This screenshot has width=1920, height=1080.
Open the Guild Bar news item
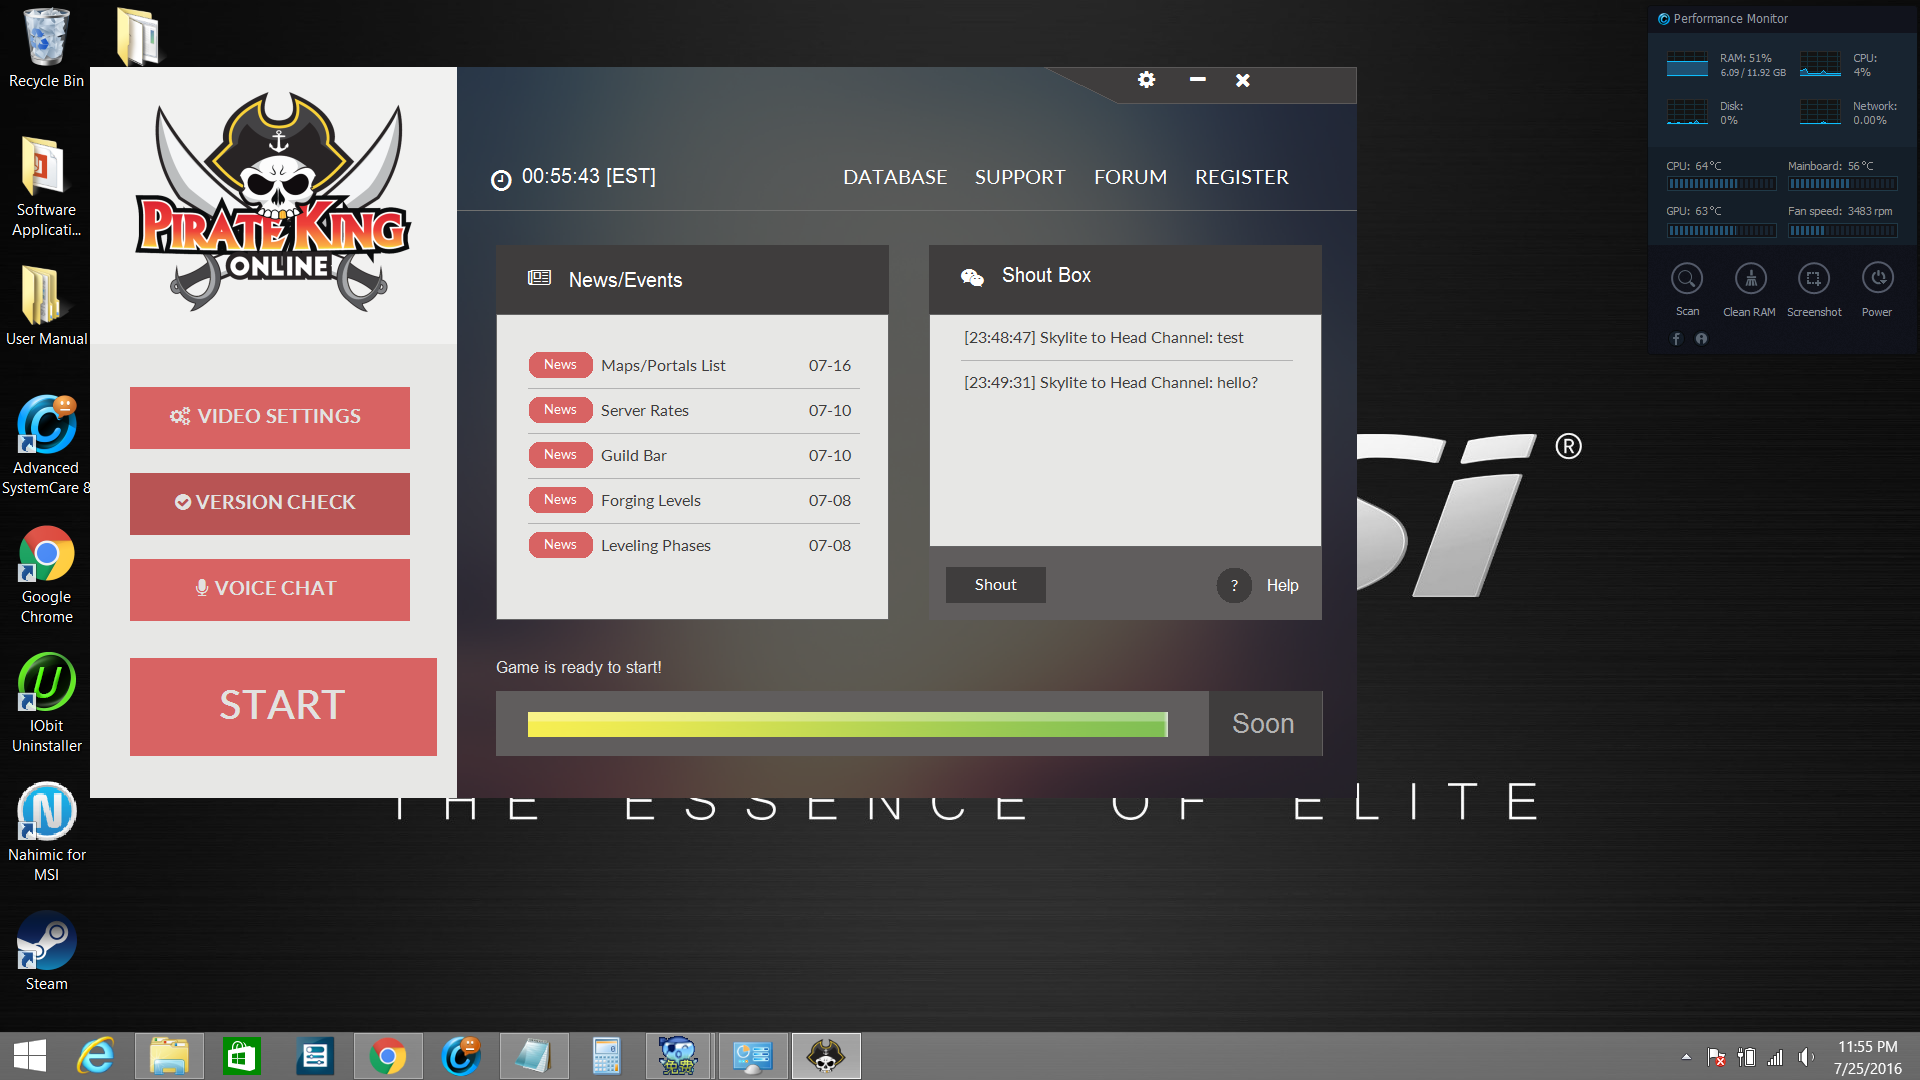(694, 456)
